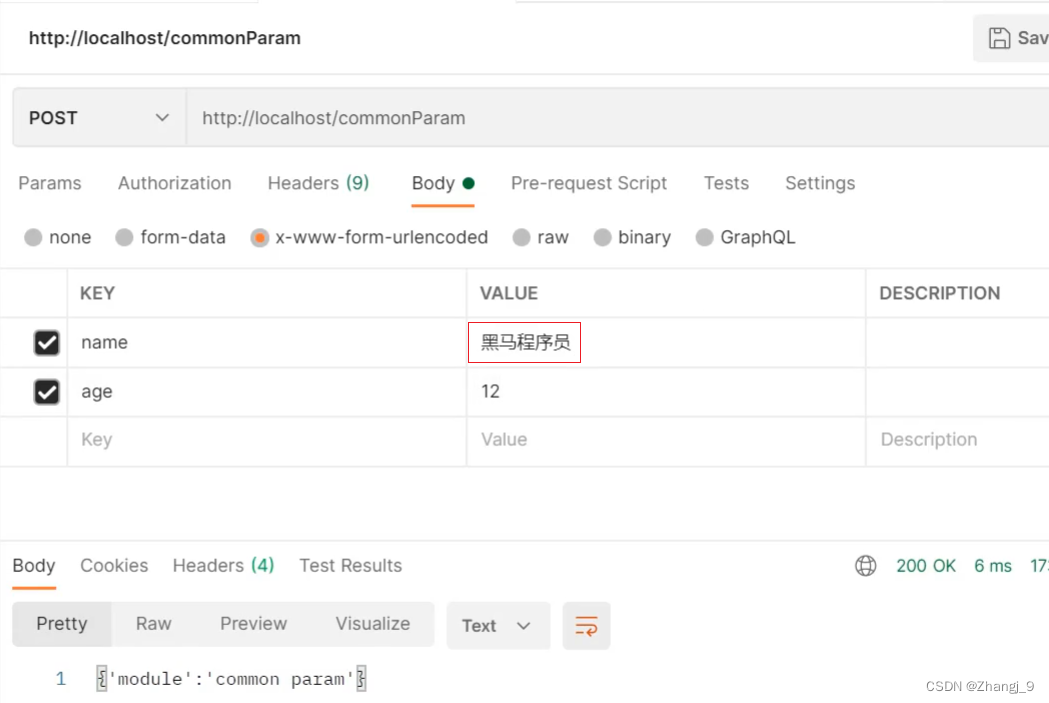Open the Settings tab

[x=820, y=183]
